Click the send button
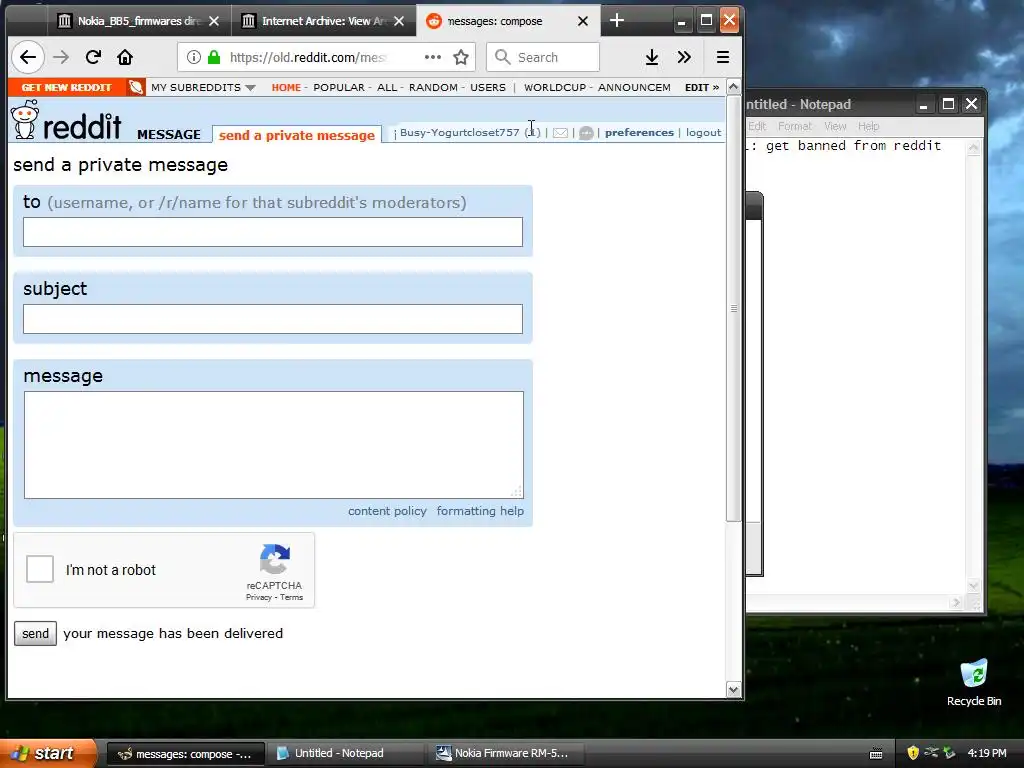The height and width of the screenshot is (768, 1024). [35, 633]
